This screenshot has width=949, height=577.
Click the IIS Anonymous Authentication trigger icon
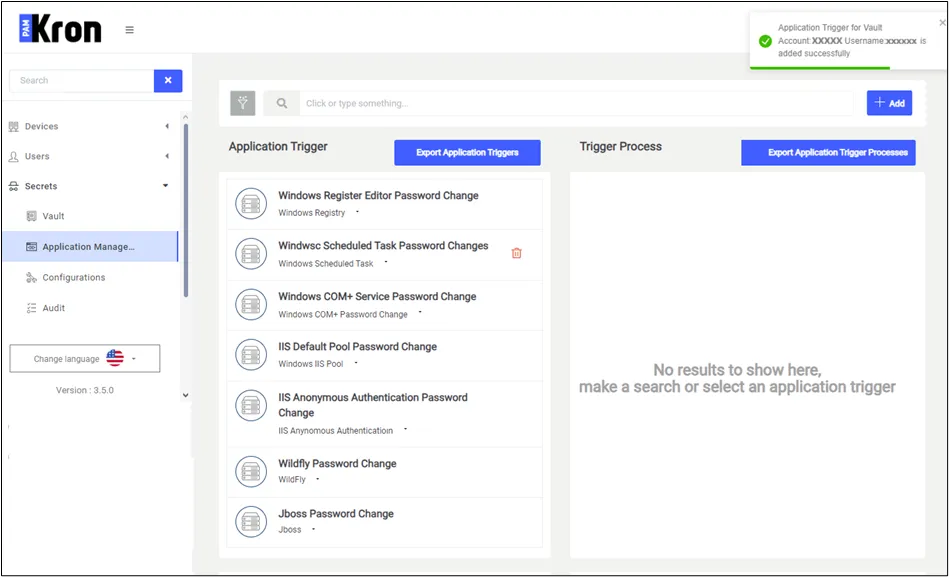[251, 405]
